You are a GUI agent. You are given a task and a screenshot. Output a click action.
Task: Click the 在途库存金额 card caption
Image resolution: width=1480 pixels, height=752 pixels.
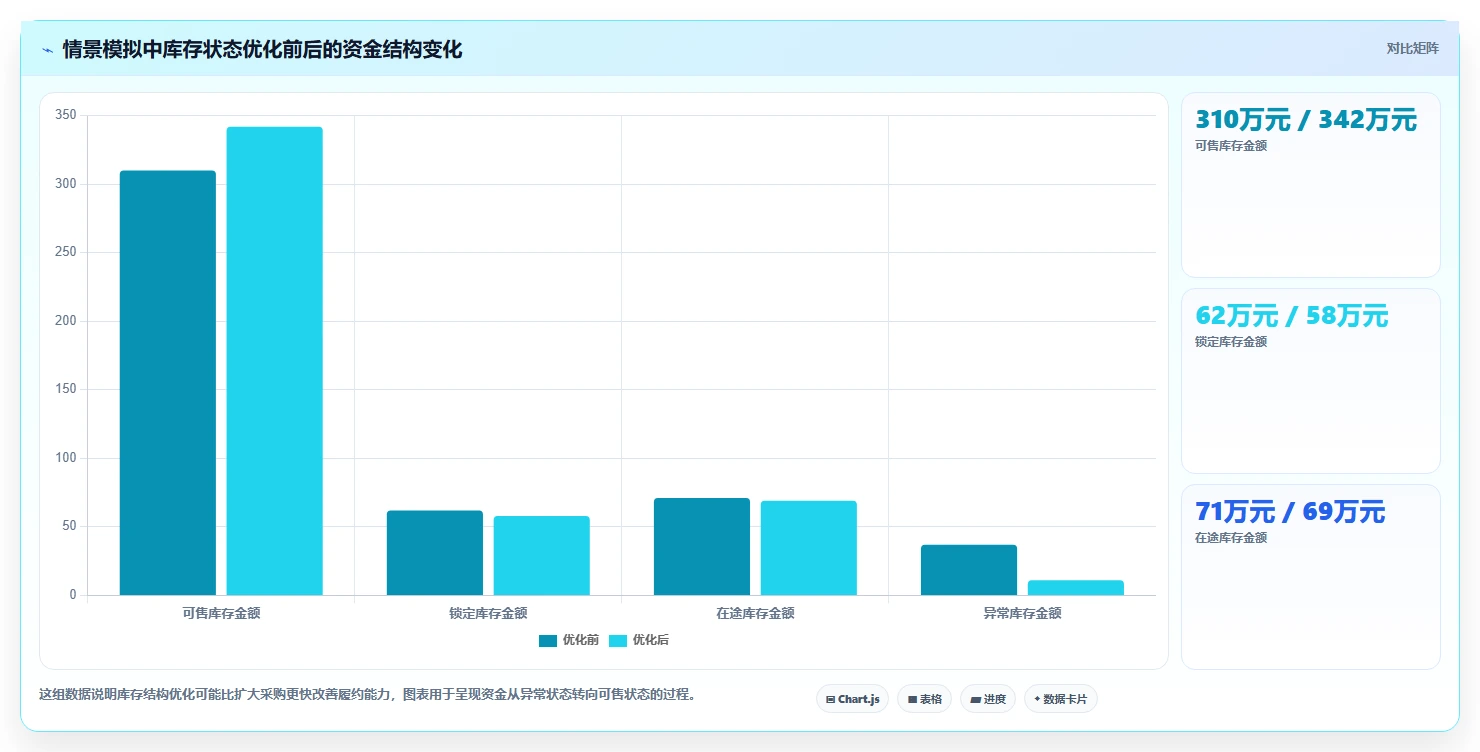point(1231,538)
